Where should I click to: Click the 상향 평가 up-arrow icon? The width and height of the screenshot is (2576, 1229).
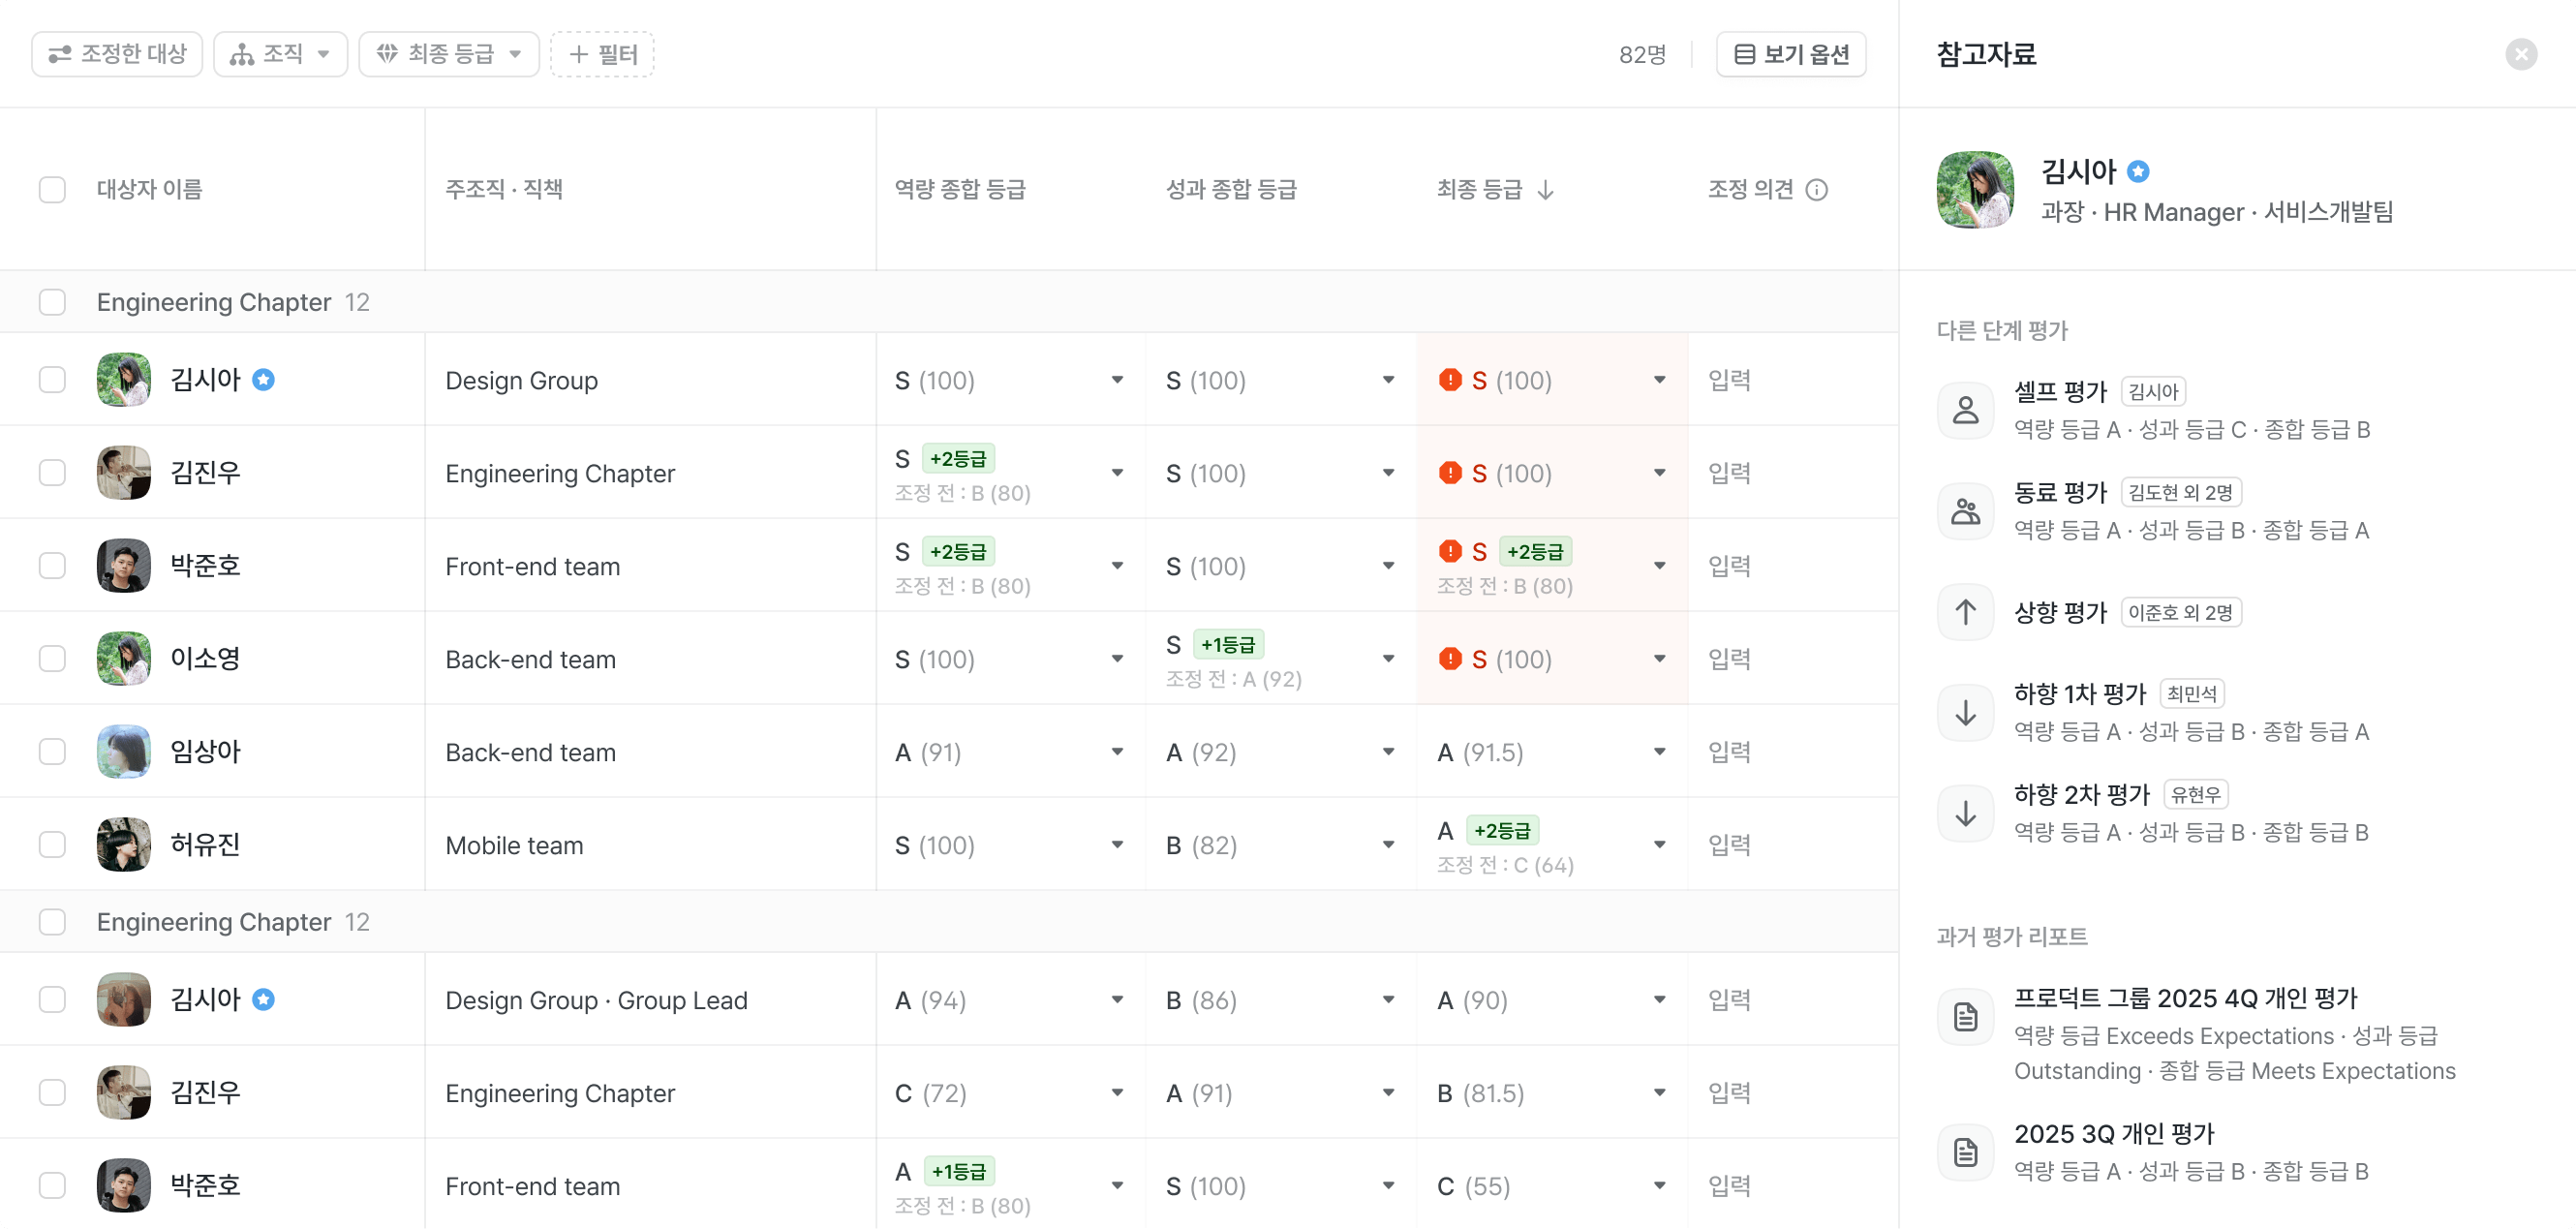coord(1965,612)
